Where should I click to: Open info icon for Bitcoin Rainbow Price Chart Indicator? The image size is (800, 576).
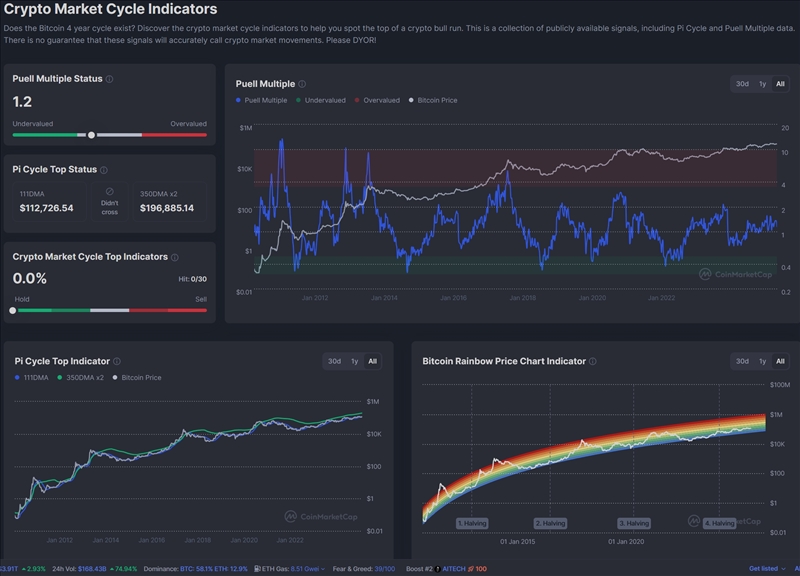pos(593,361)
